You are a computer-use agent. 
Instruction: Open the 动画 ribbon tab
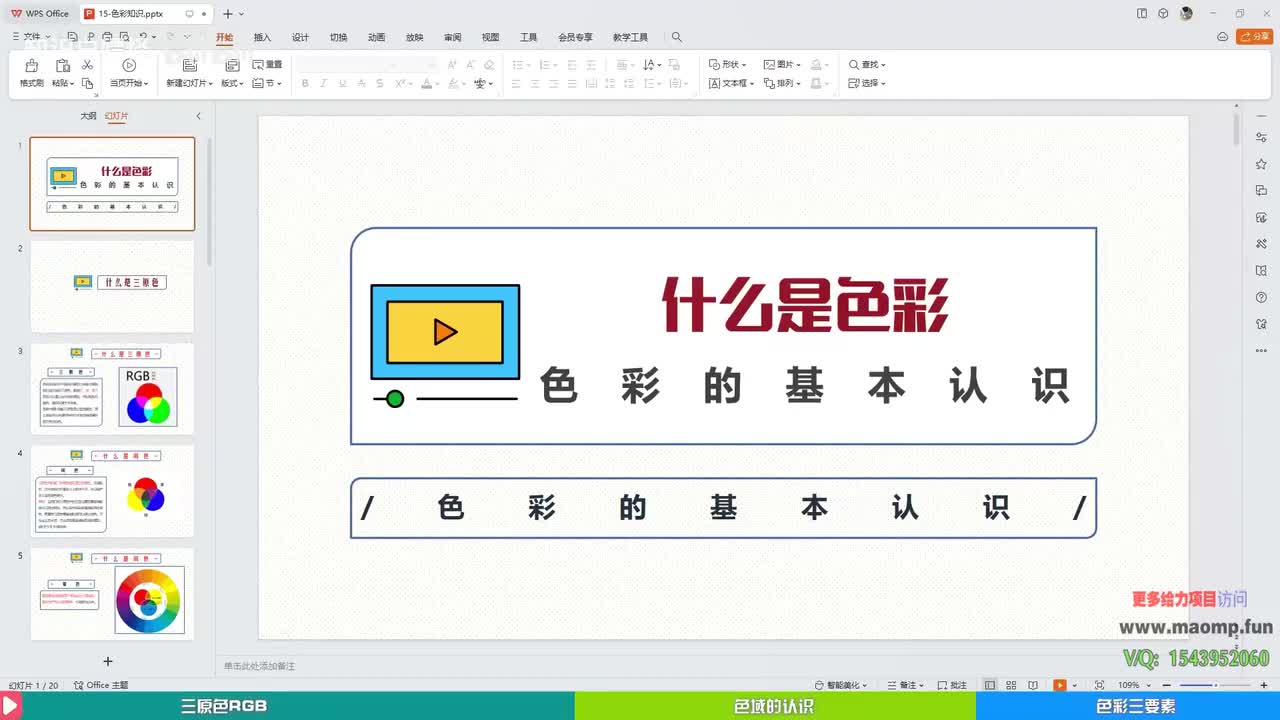376,37
